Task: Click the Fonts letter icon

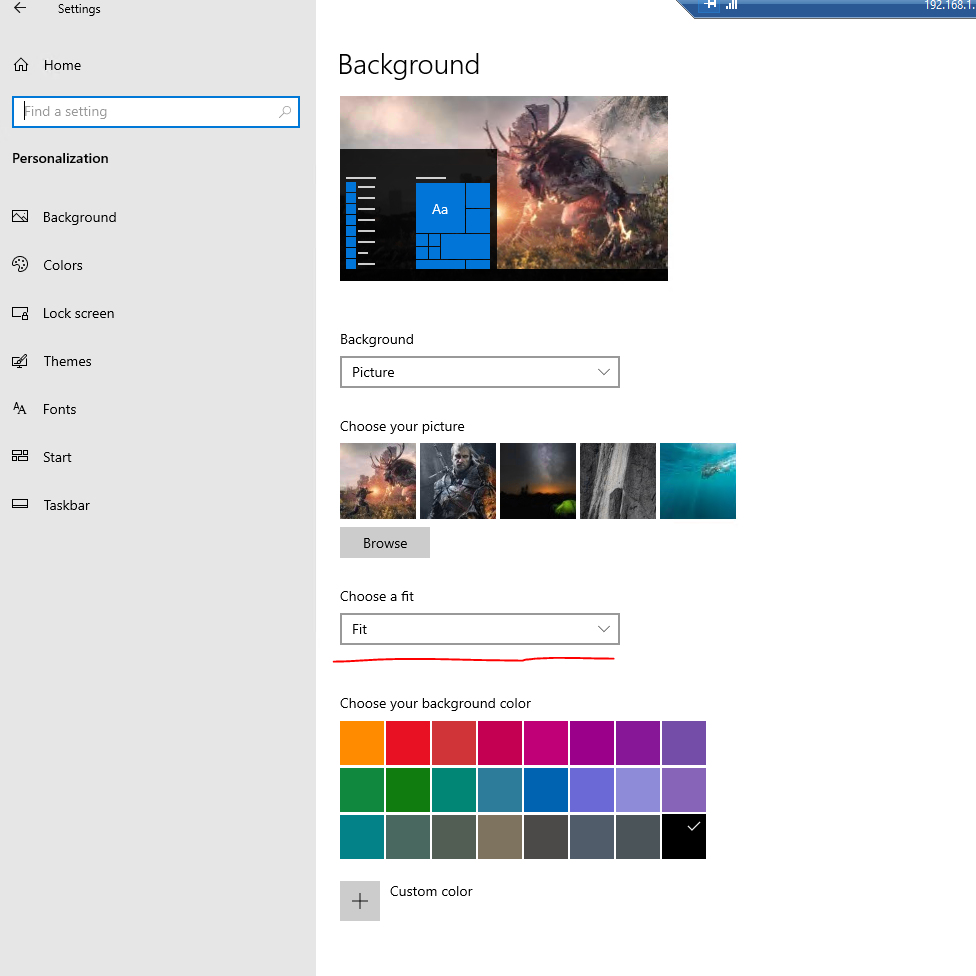Action: [20, 409]
